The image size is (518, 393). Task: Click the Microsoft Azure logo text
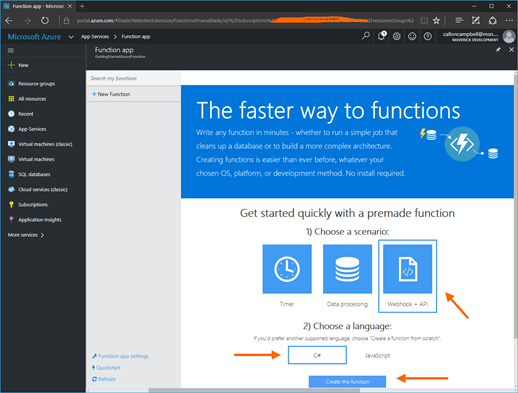[x=34, y=37]
